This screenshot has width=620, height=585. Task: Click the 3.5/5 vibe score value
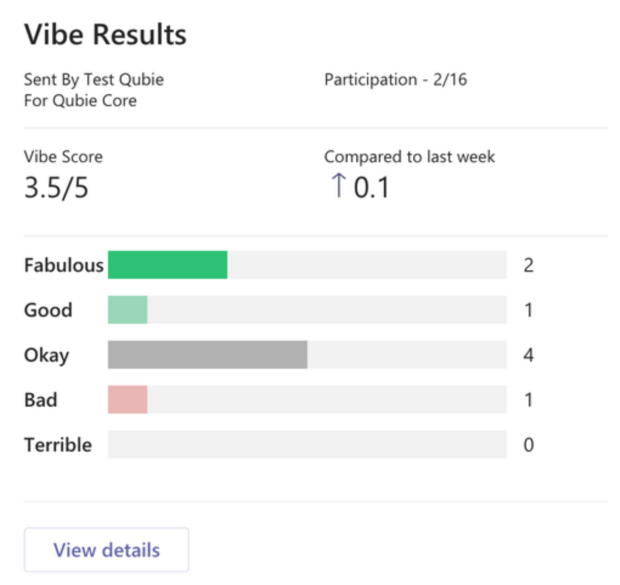[x=56, y=187]
